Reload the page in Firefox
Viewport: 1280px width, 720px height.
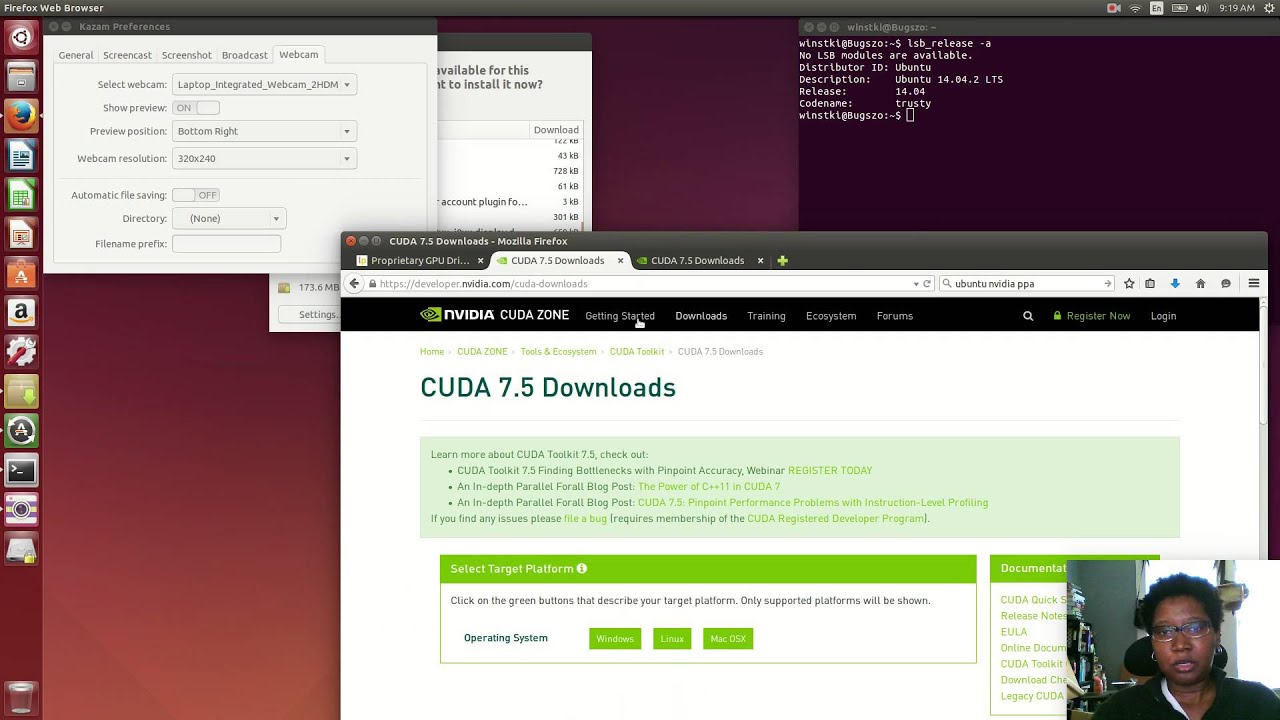click(927, 284)
